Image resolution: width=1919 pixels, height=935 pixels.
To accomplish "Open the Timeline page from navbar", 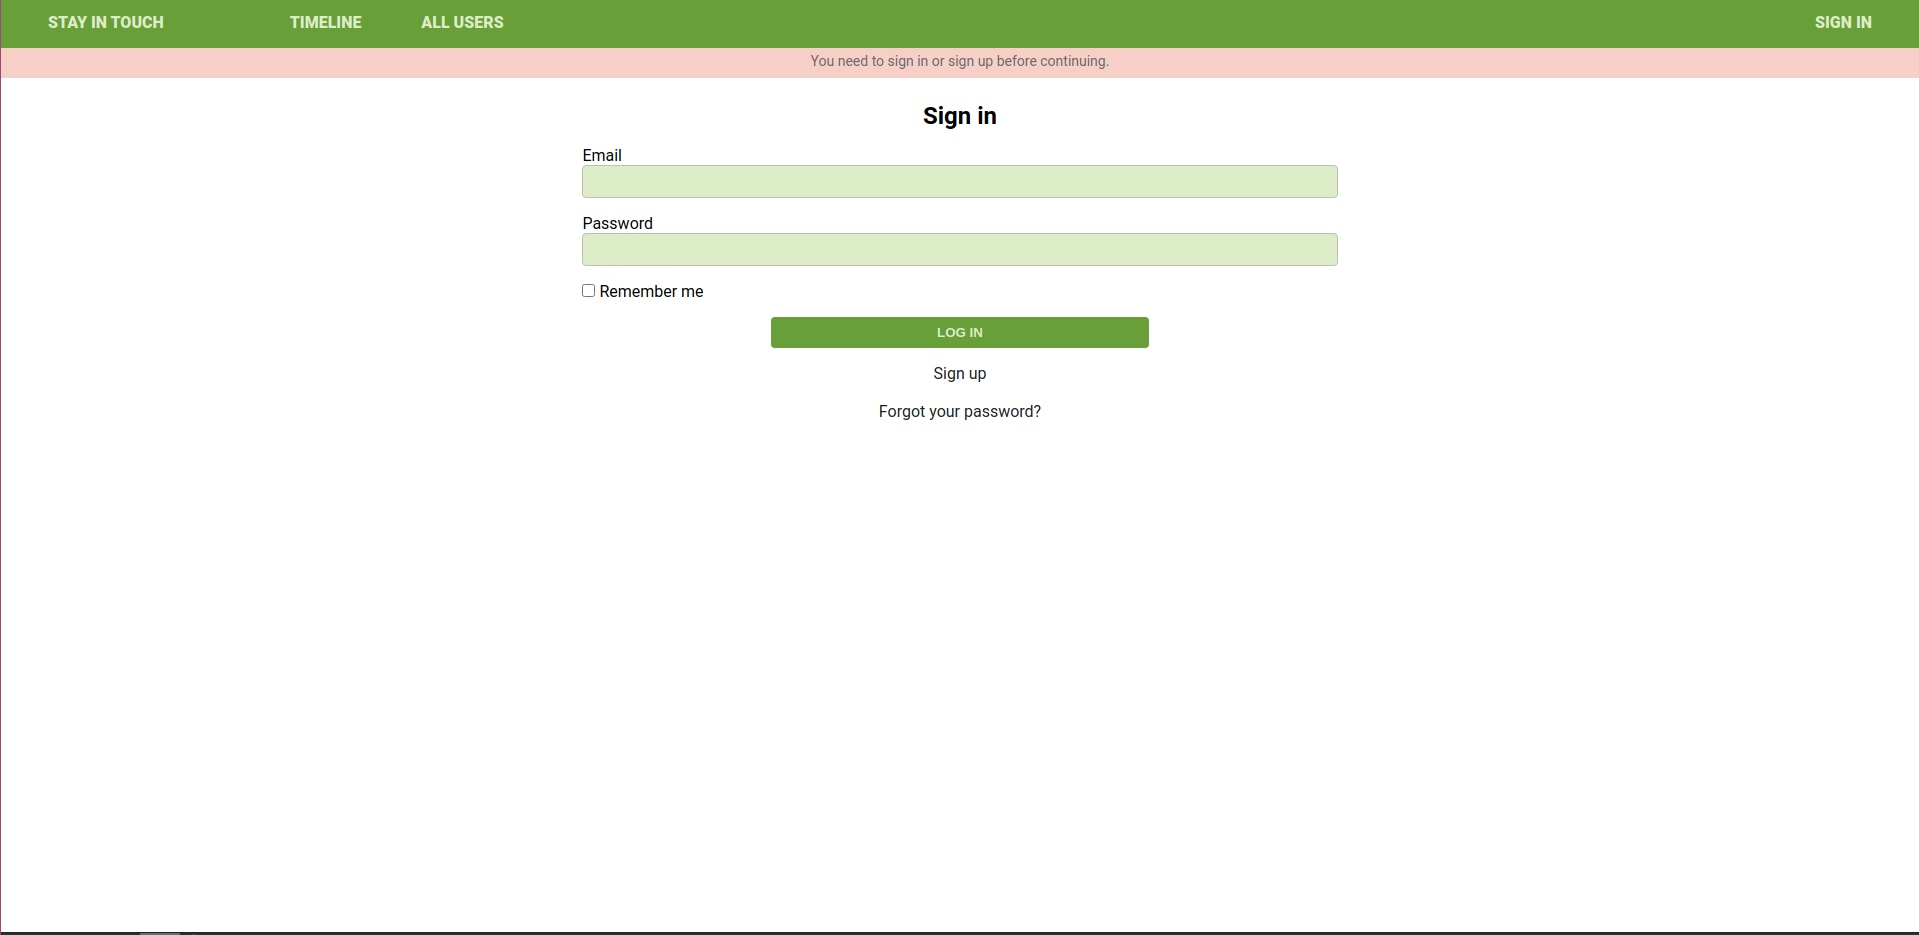I will click(325, 22).
